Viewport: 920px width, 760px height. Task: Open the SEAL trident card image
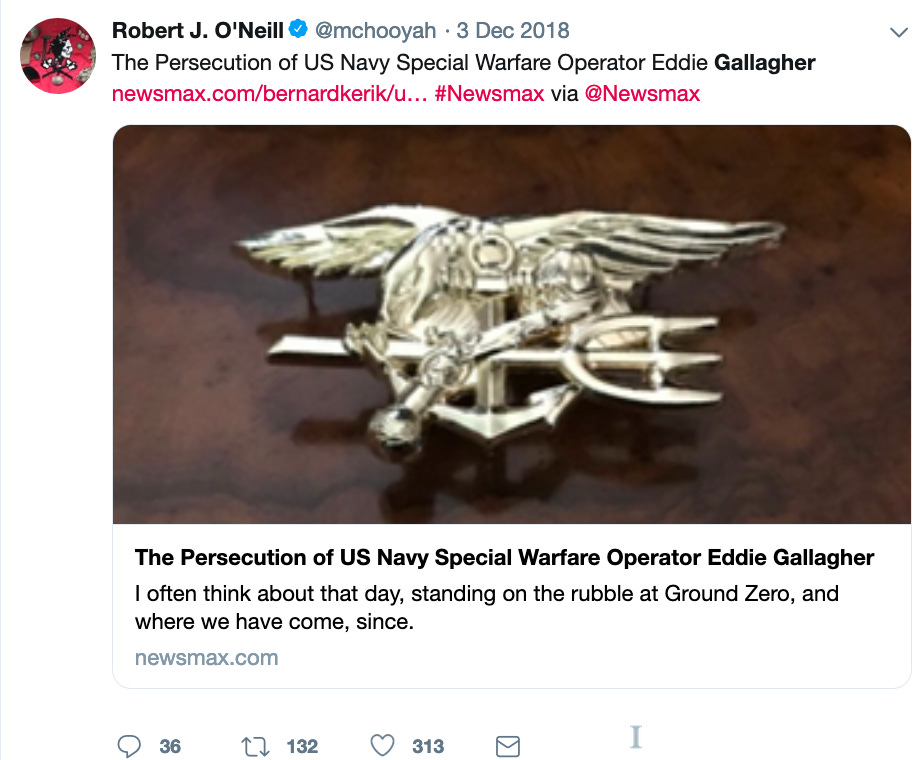click(512, 324)
